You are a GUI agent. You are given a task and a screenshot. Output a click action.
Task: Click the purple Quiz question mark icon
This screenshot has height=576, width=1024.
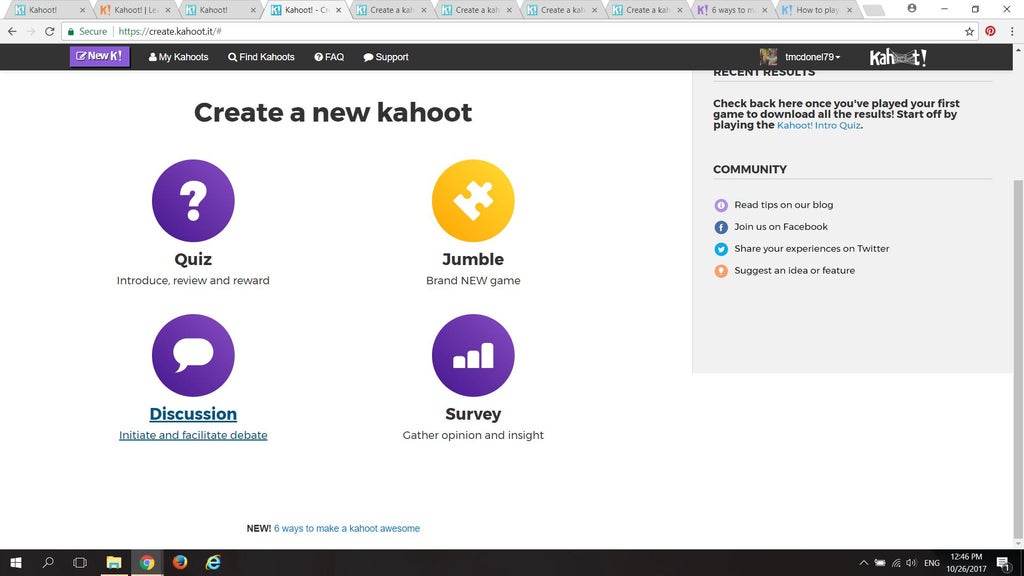click(x=193, y=200)
